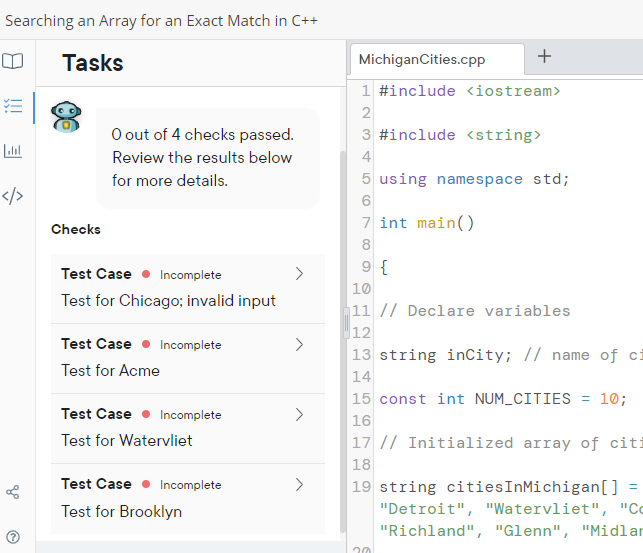The image size is (643, 553).
Task: Select 'Test for Watervliet' text
Action: click(x=127, y=441)
